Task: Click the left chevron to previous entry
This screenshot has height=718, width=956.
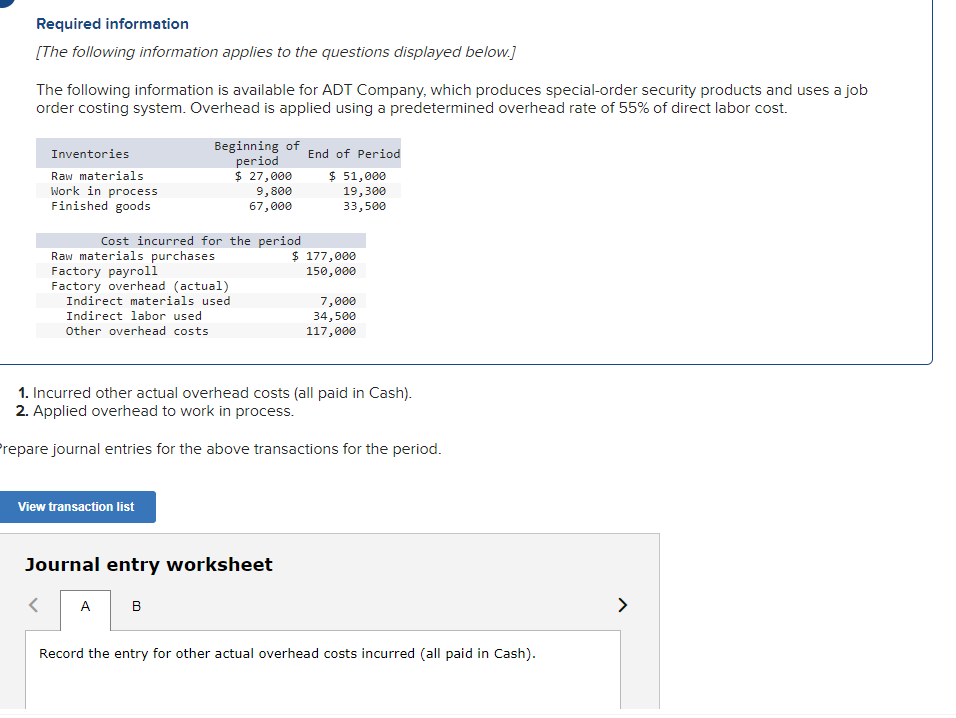Action: click(x=31, y=605)
